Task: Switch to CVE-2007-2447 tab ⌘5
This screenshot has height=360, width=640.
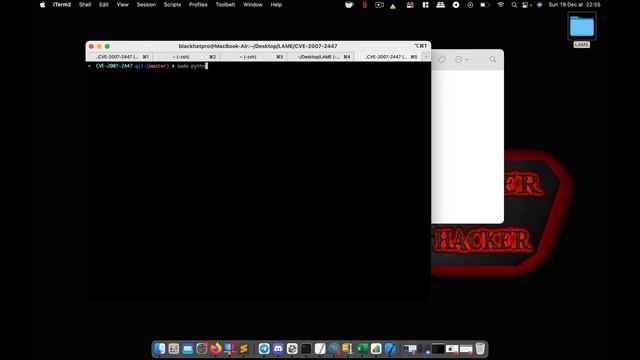Action: 388,57
